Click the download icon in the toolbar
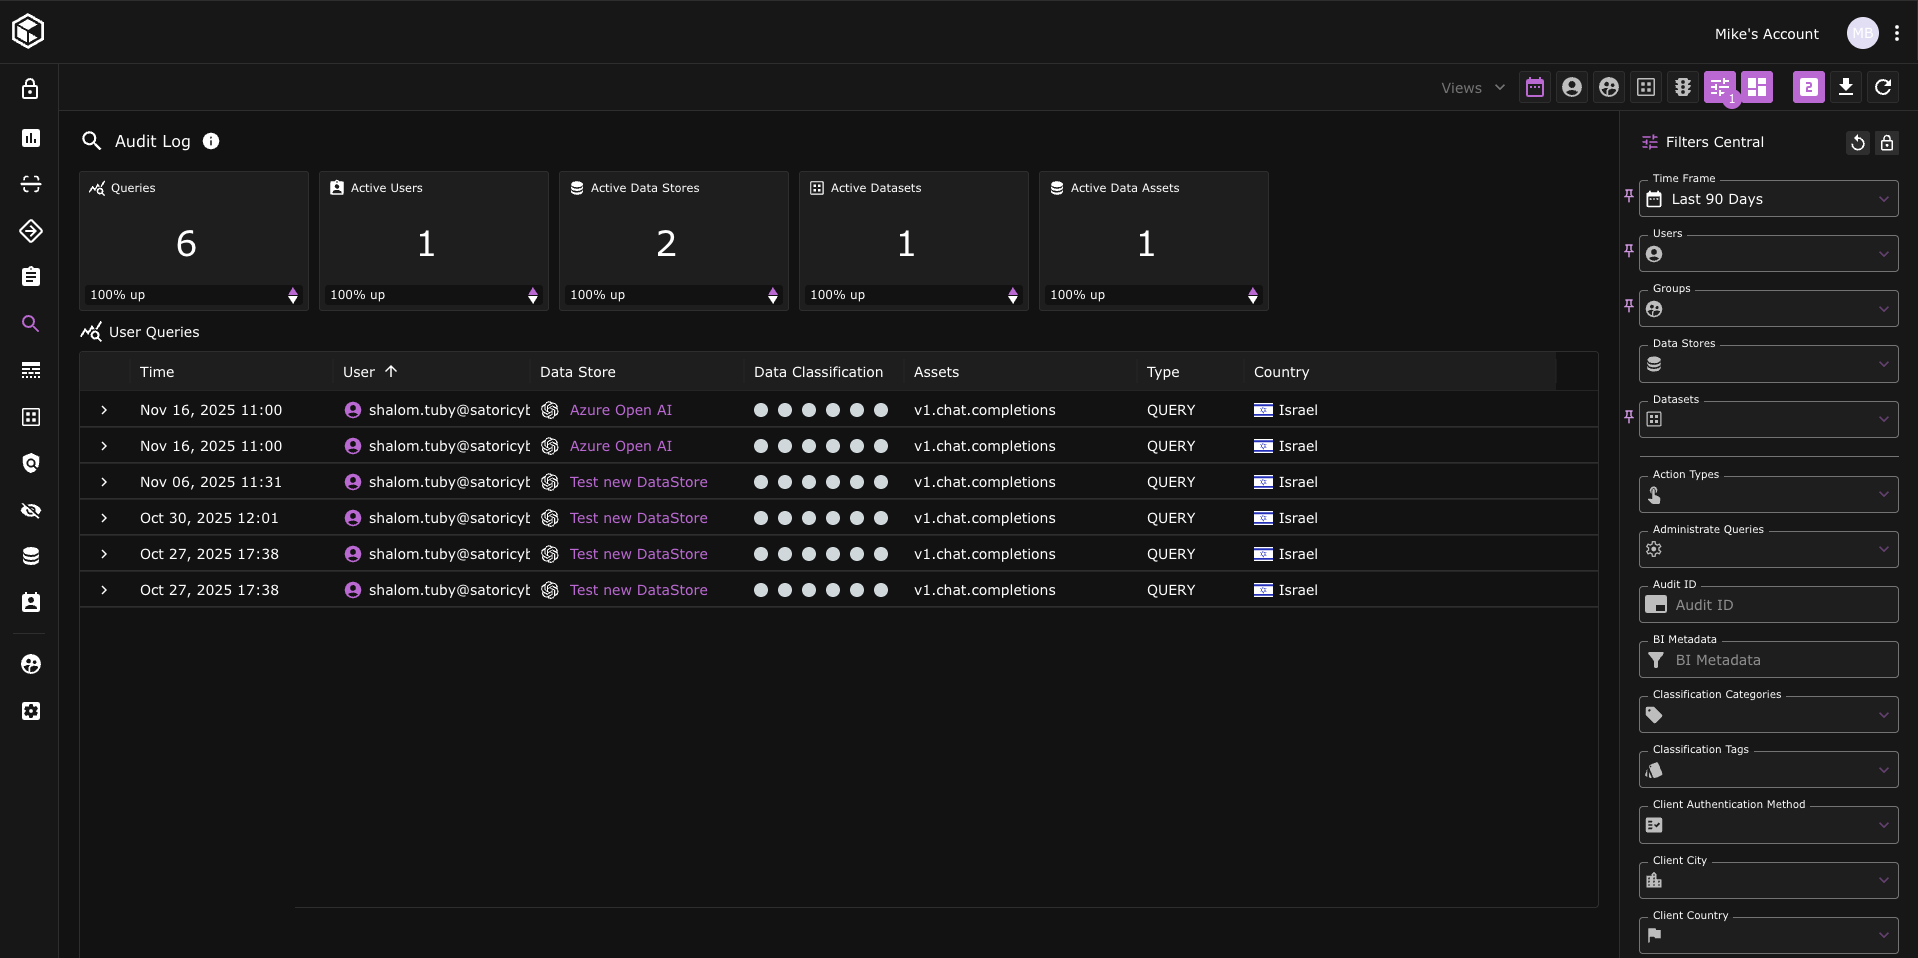Image resolution: width=1918 pixels, height=958 pixels. 1846,88
